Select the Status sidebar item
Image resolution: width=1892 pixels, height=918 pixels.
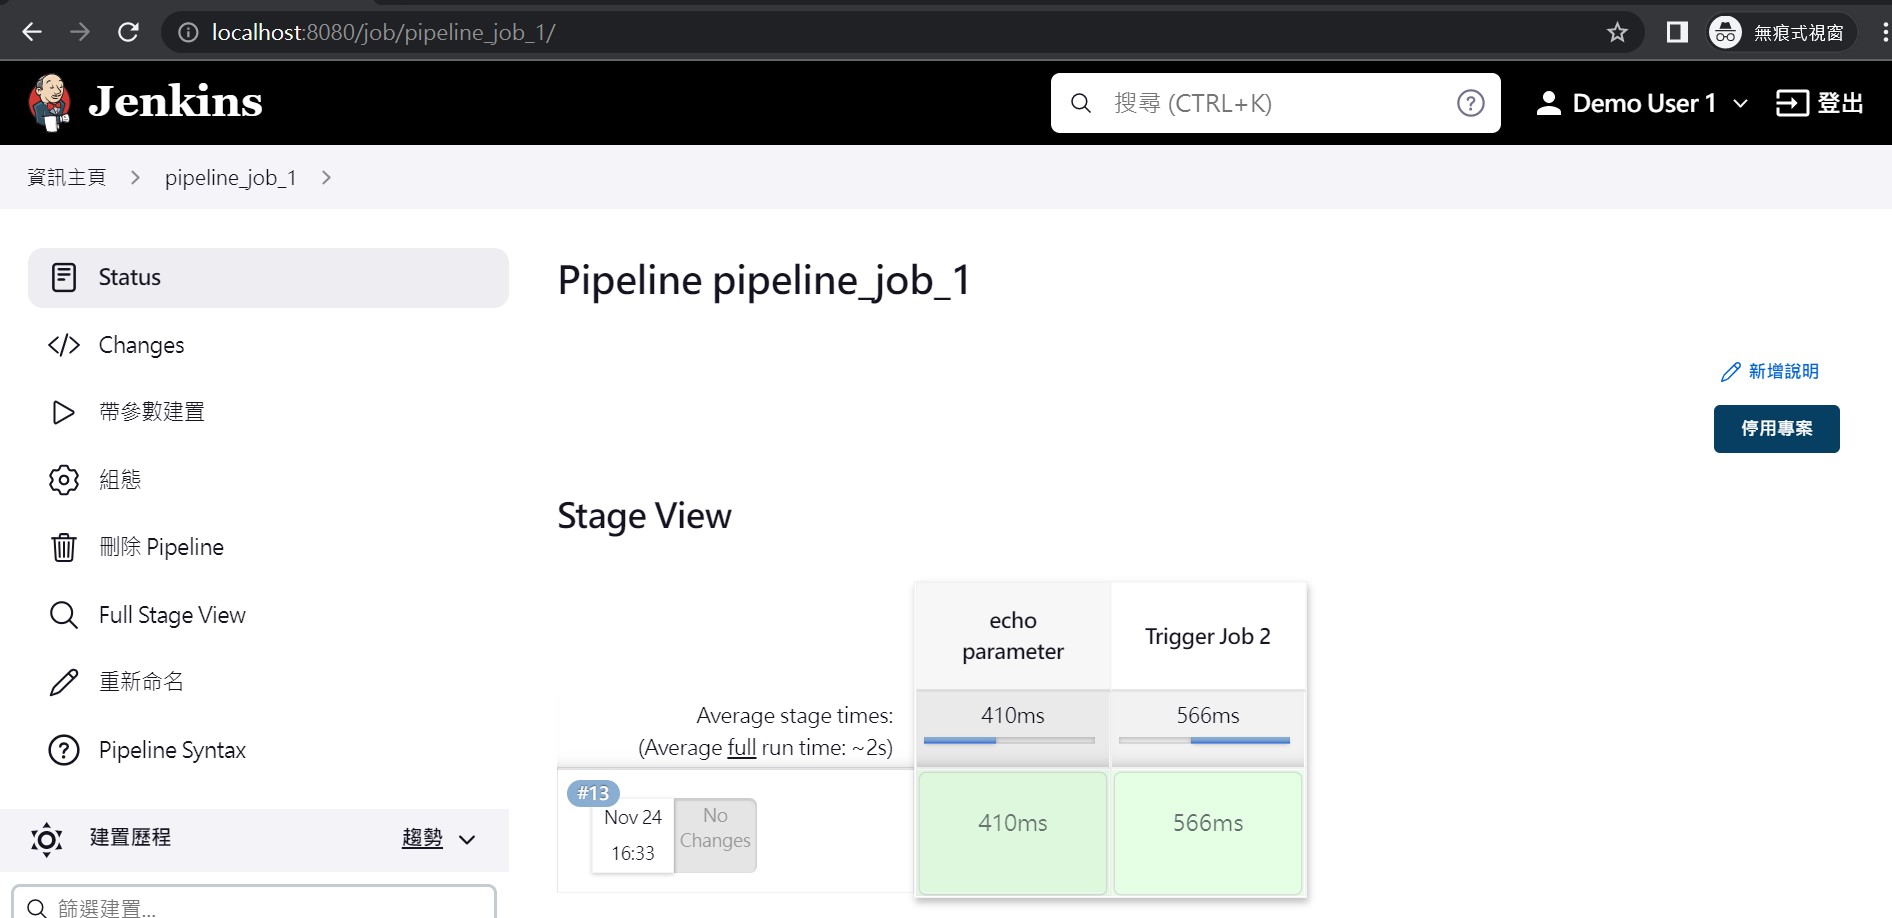coord(268,278)
